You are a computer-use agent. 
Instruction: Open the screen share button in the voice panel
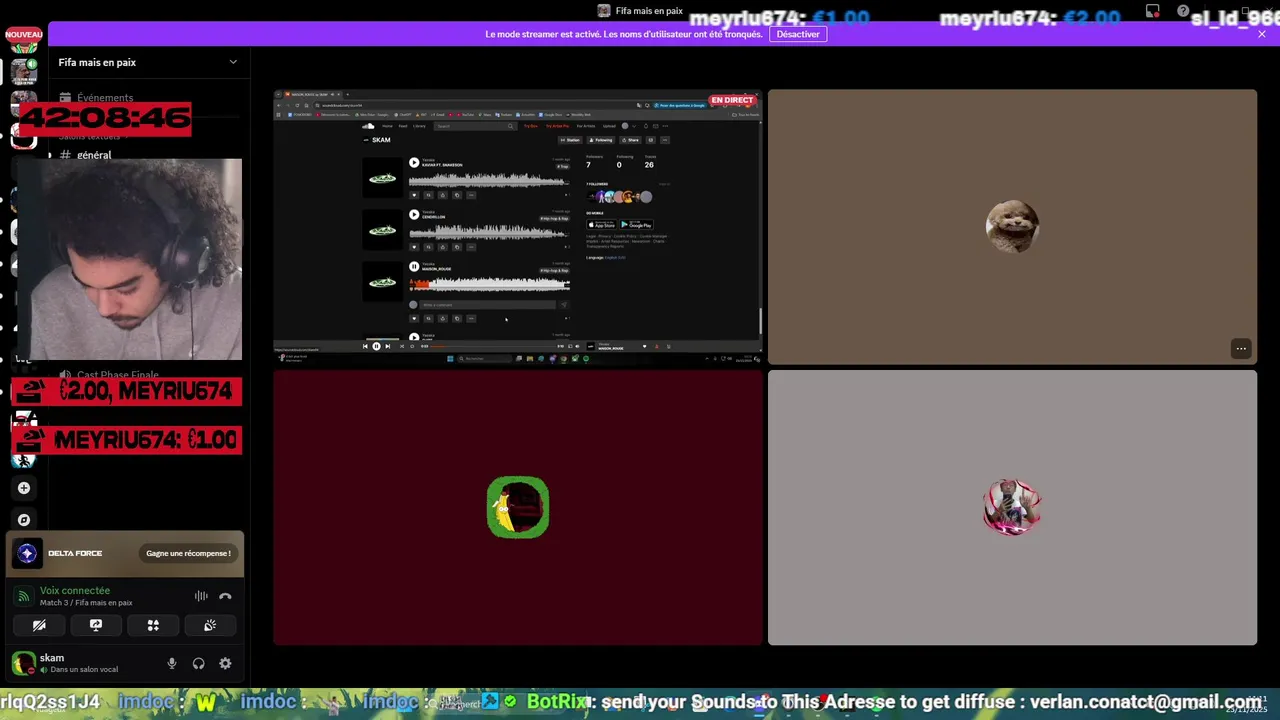96,625
